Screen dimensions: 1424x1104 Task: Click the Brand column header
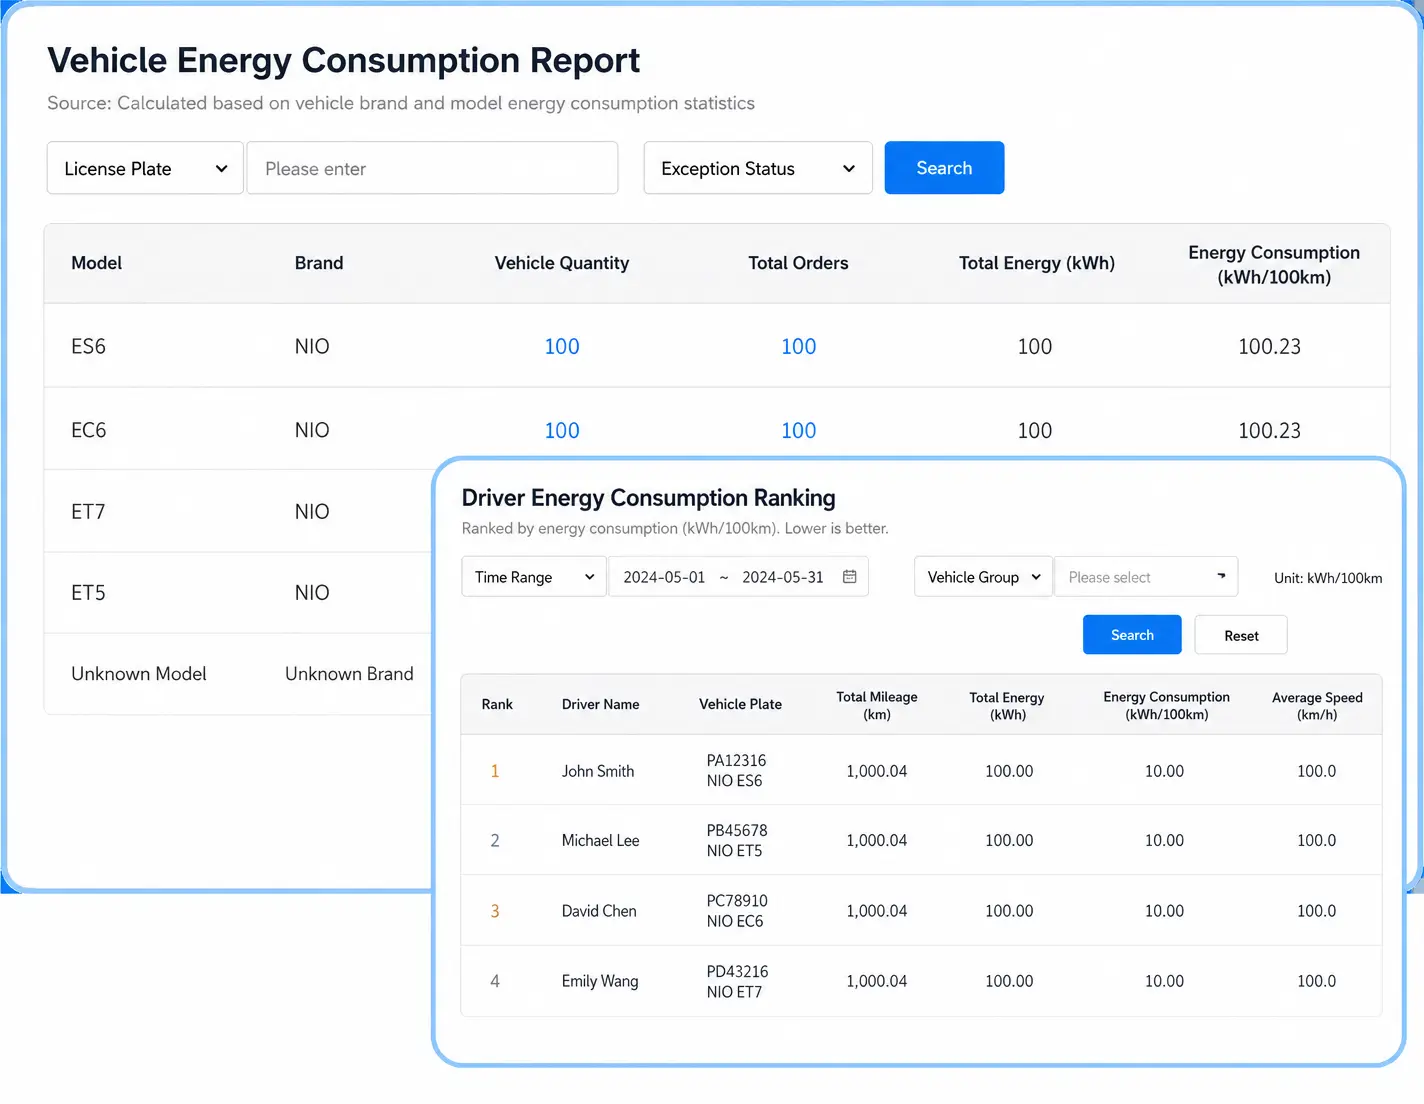pyautogui.click(x=319, y=263)
